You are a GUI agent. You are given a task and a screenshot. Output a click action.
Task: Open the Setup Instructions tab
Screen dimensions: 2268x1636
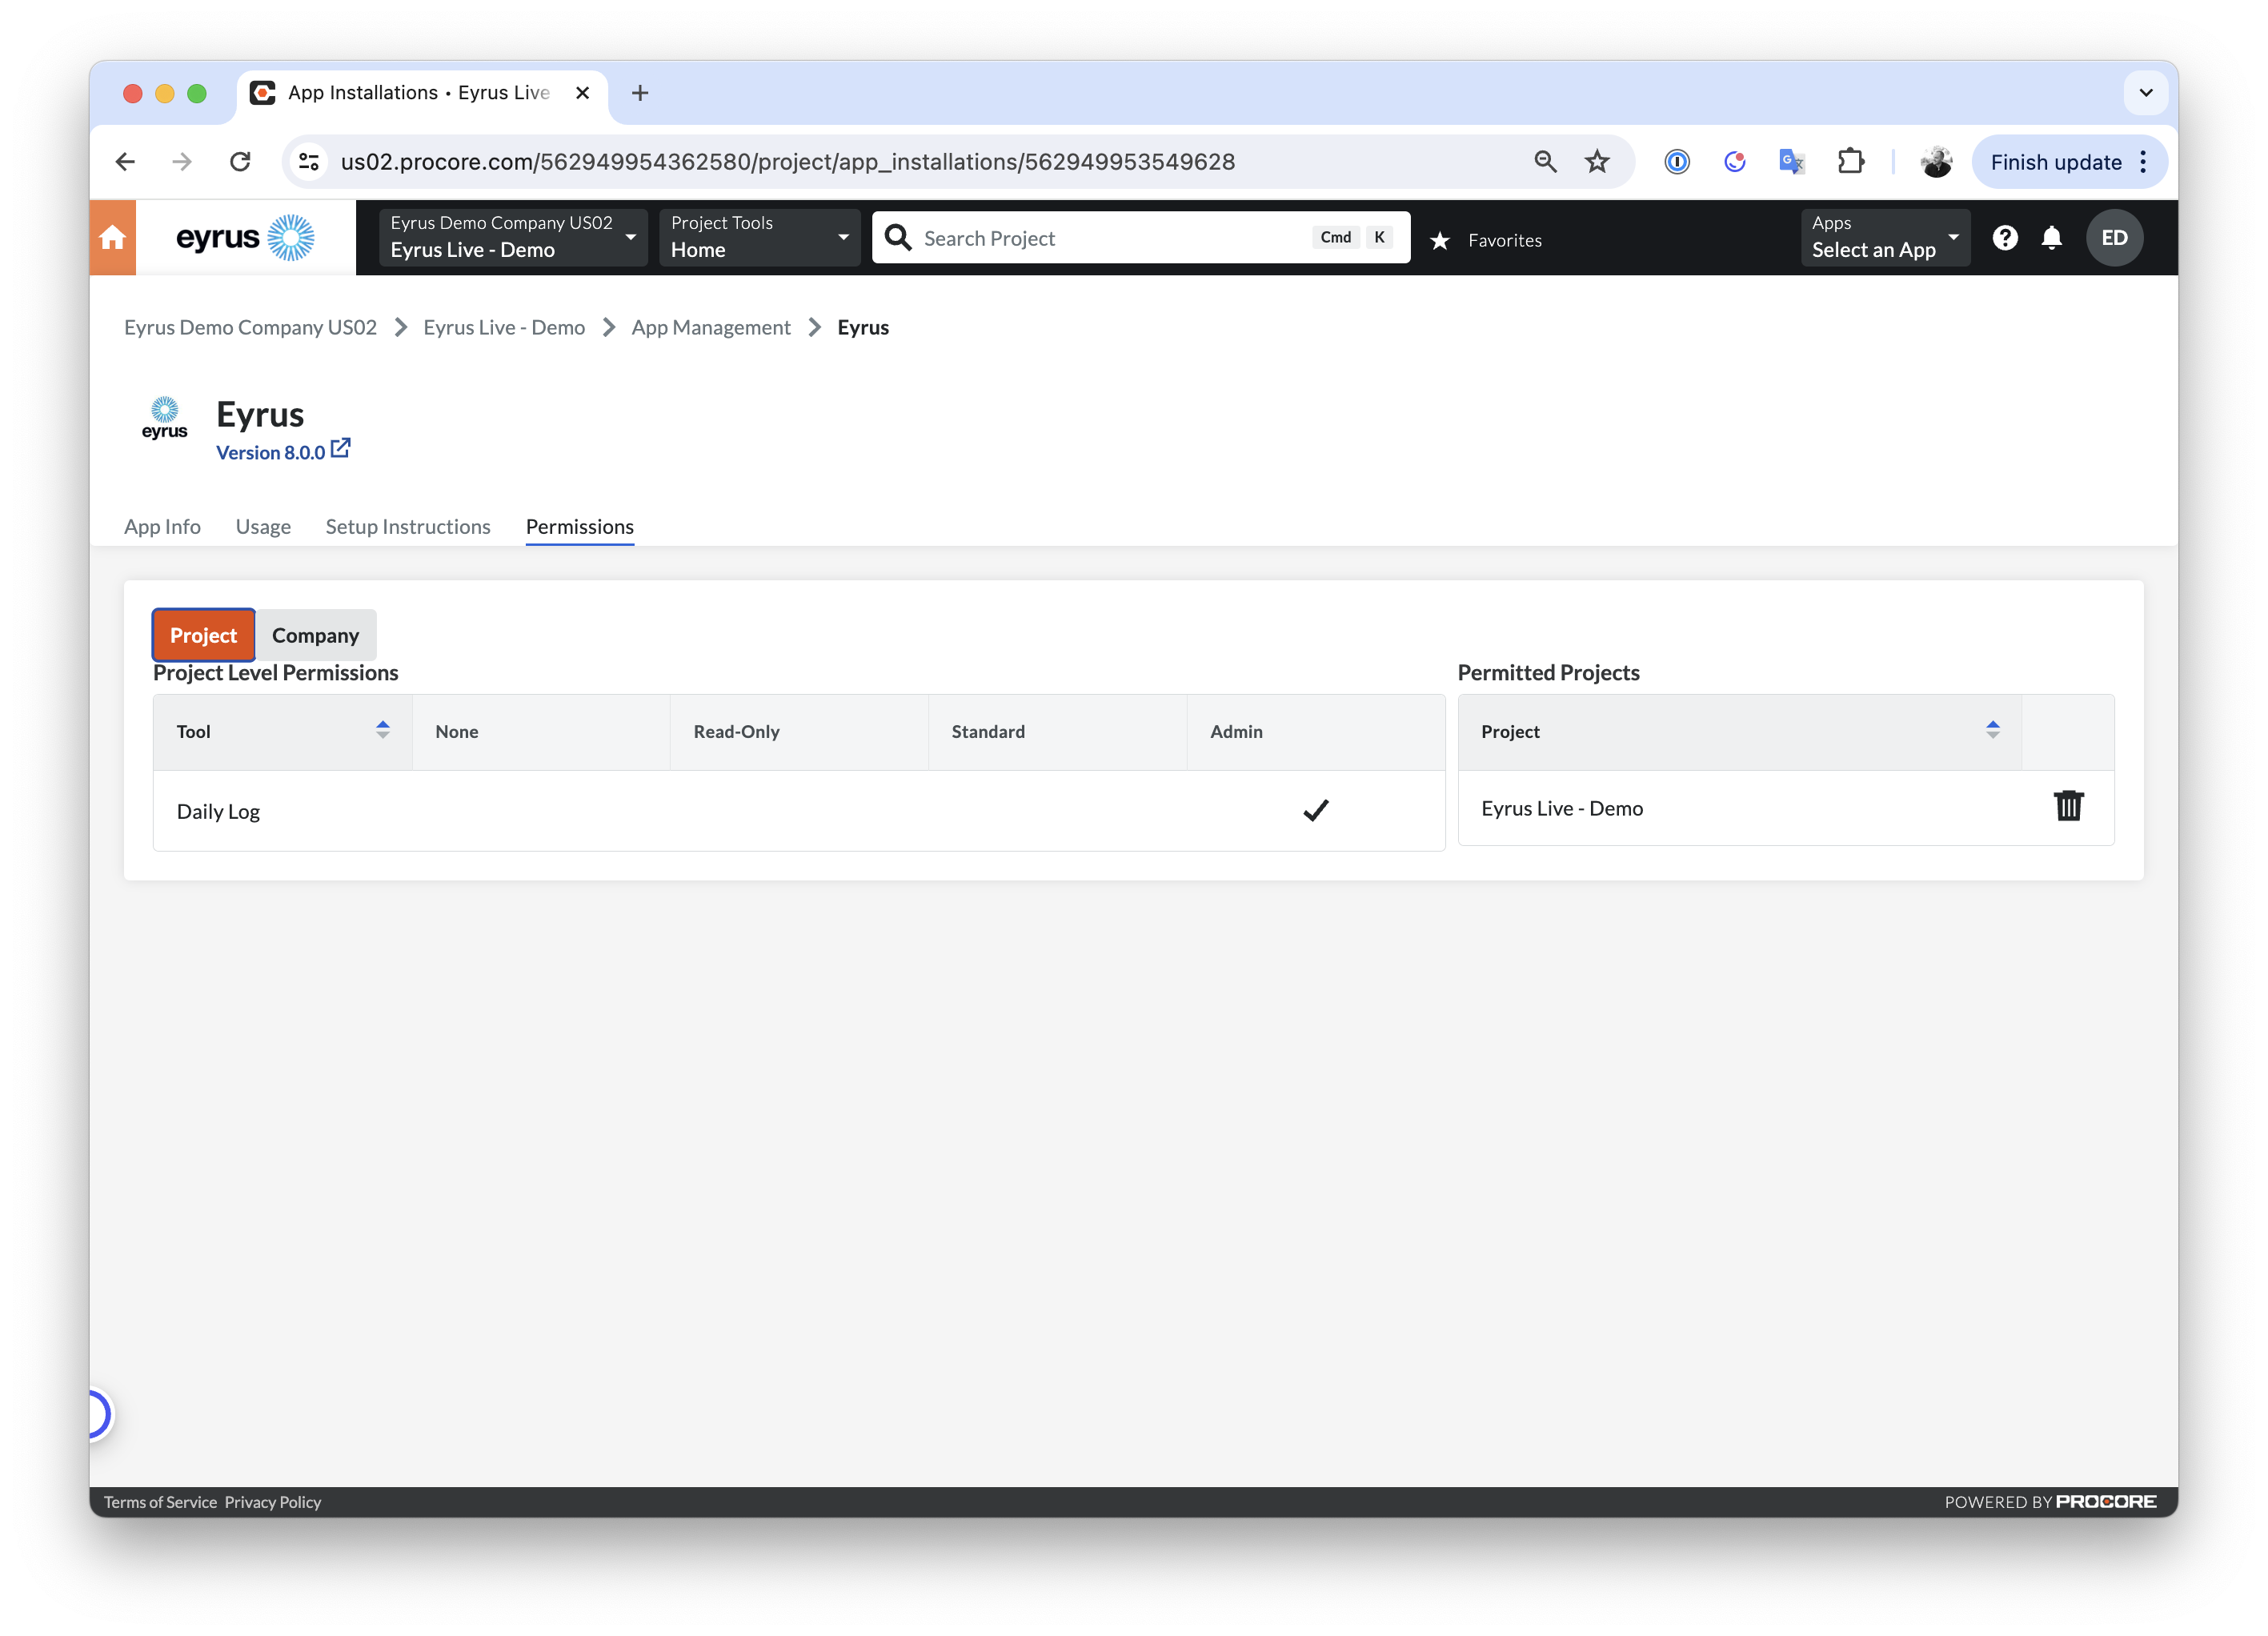[x=408, y=527]
